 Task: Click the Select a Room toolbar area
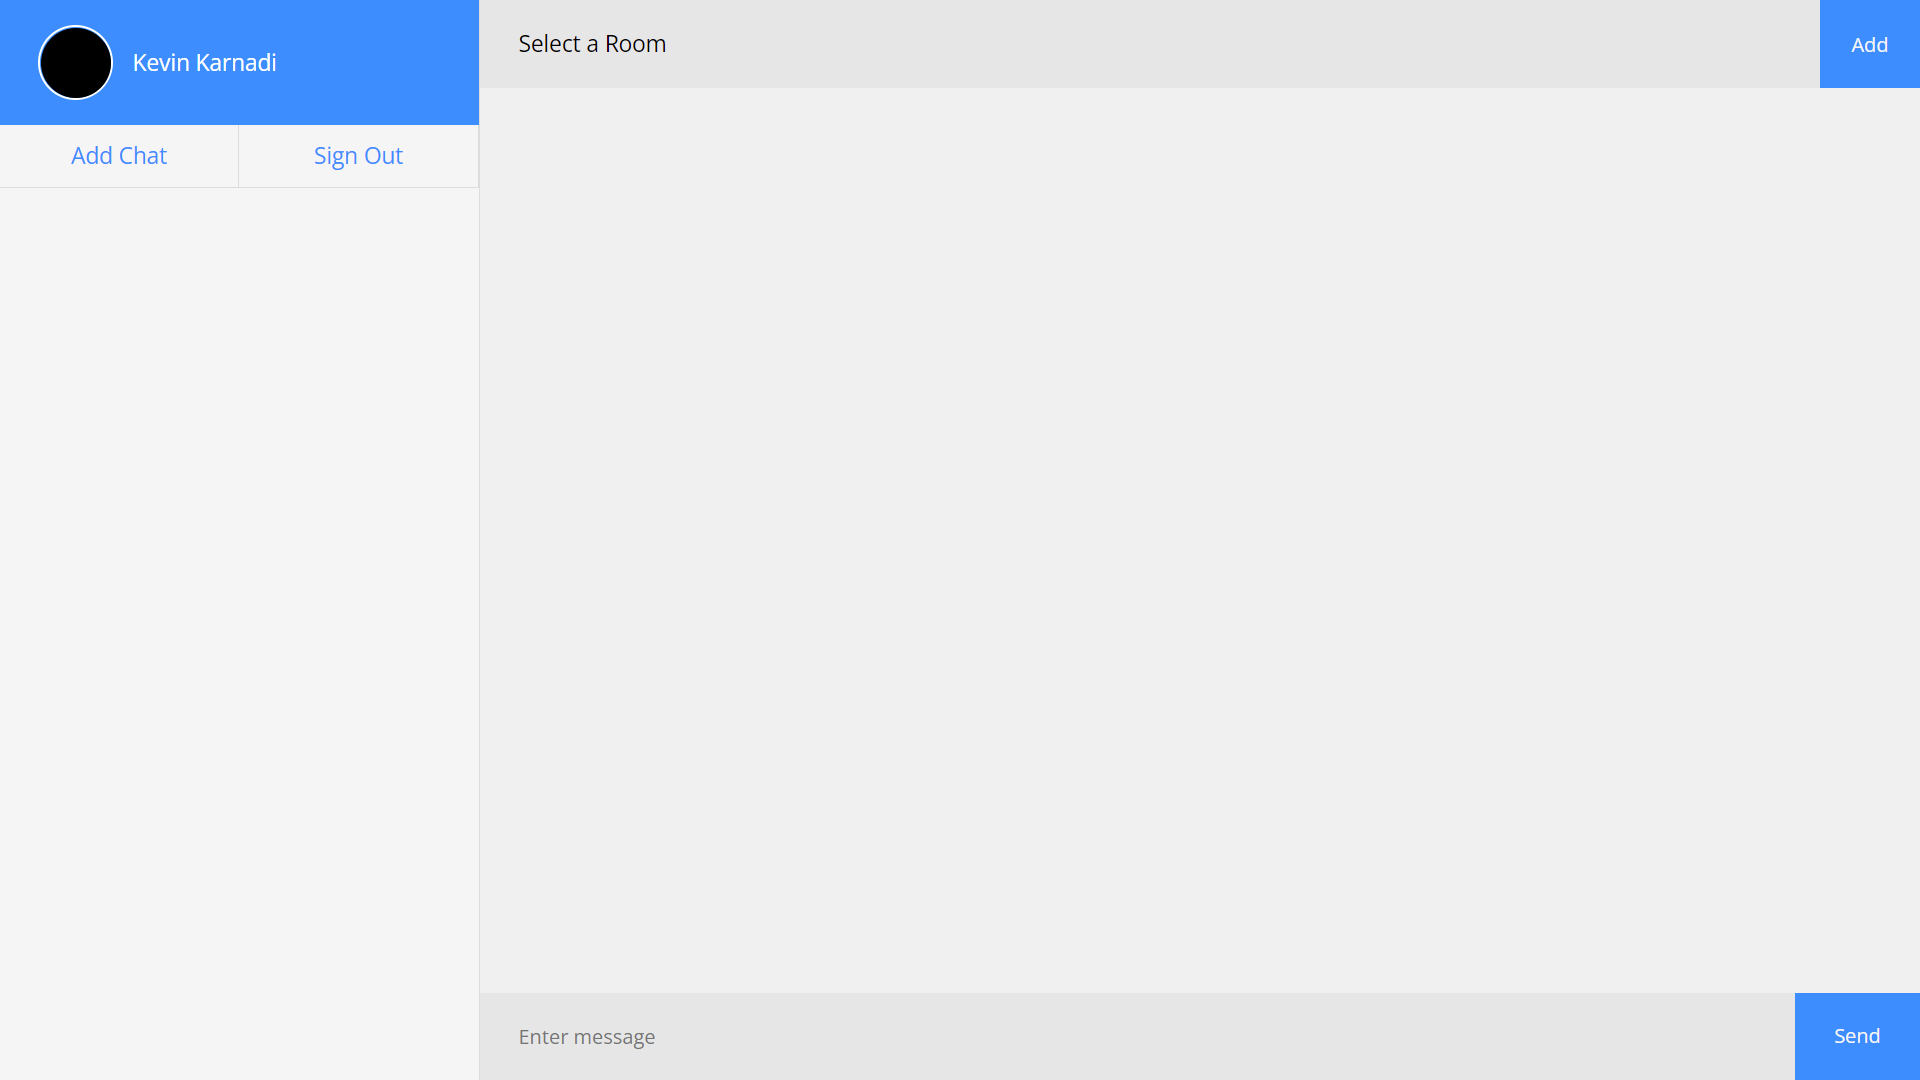[x=1100, y=43]
